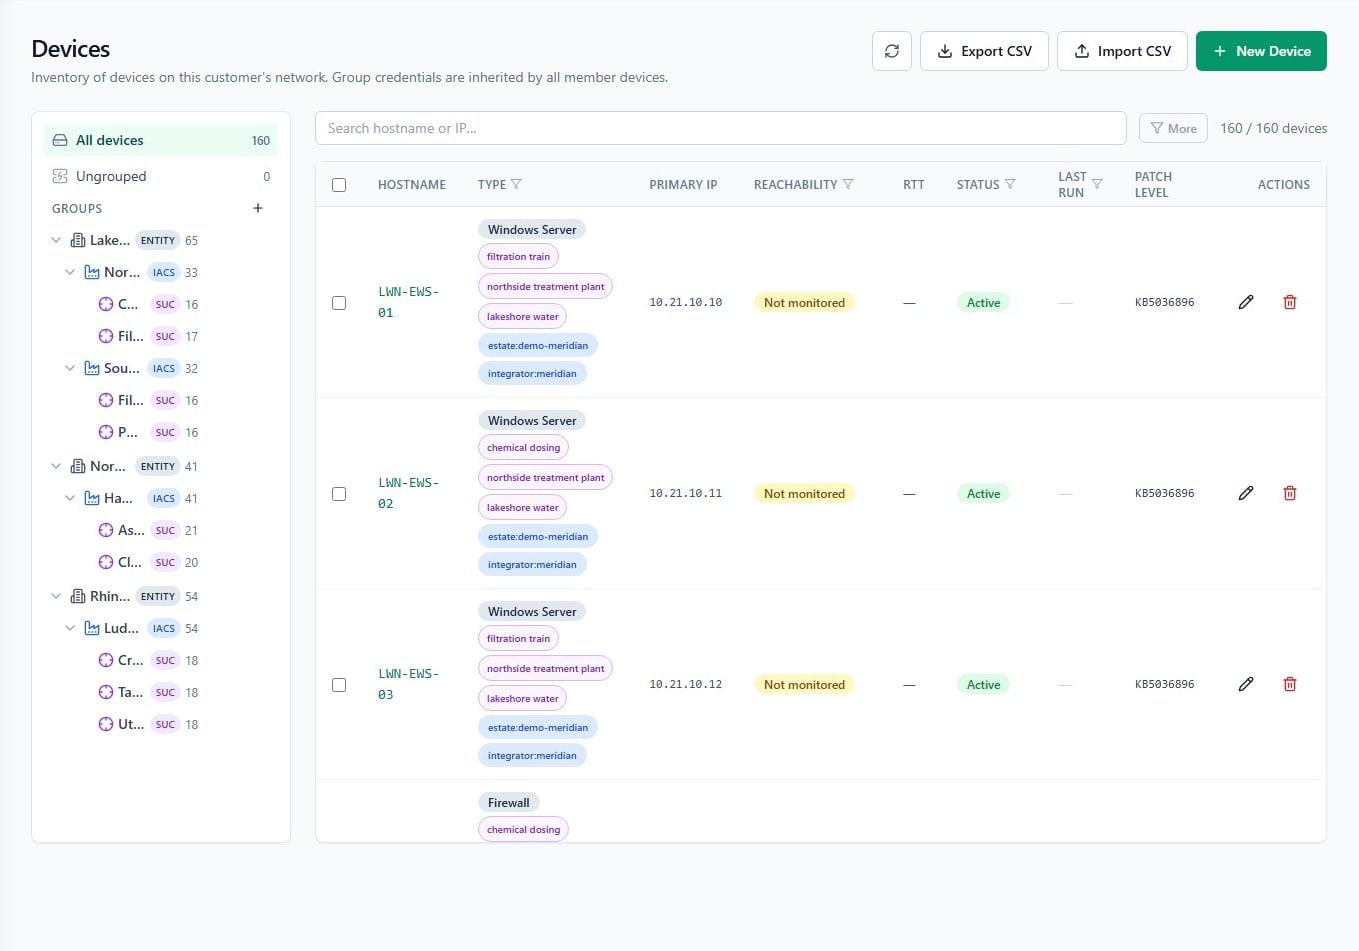
Task: Collapse the Nor... IACS group with 33 devices
Action: (x=70, y=272)
